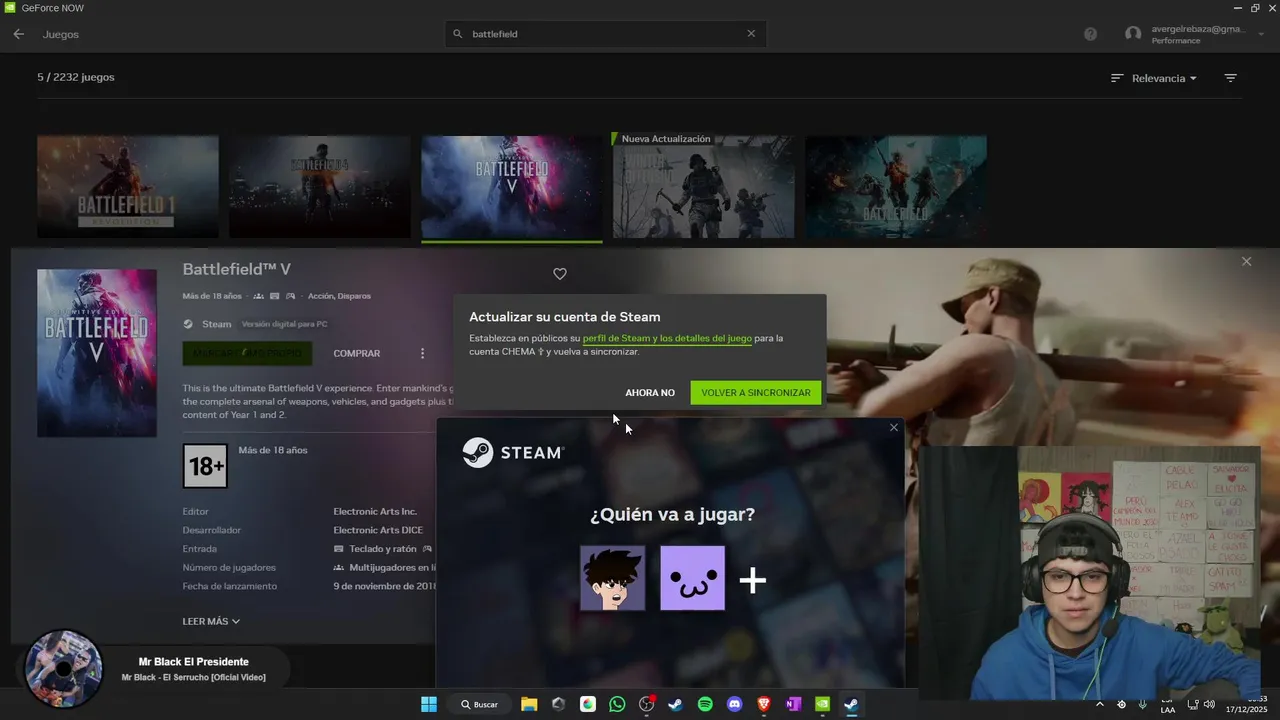The height and width of the screenshot is (720, 1280).
Task: Open the account menu for avergelrebaza
Action: pos(1195,34)
